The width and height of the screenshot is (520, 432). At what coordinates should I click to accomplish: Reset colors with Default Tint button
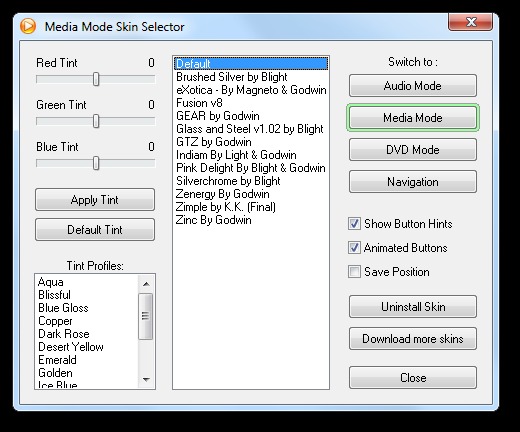pyautogui.click(x=95, y=230)
